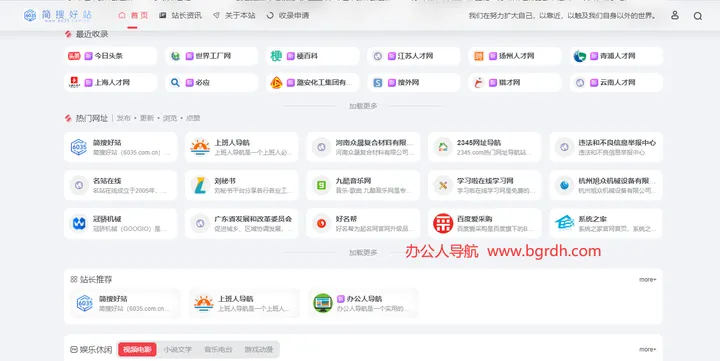
Task: Click the 系统之家 blue house icon
Action: [x=564, y=223]
